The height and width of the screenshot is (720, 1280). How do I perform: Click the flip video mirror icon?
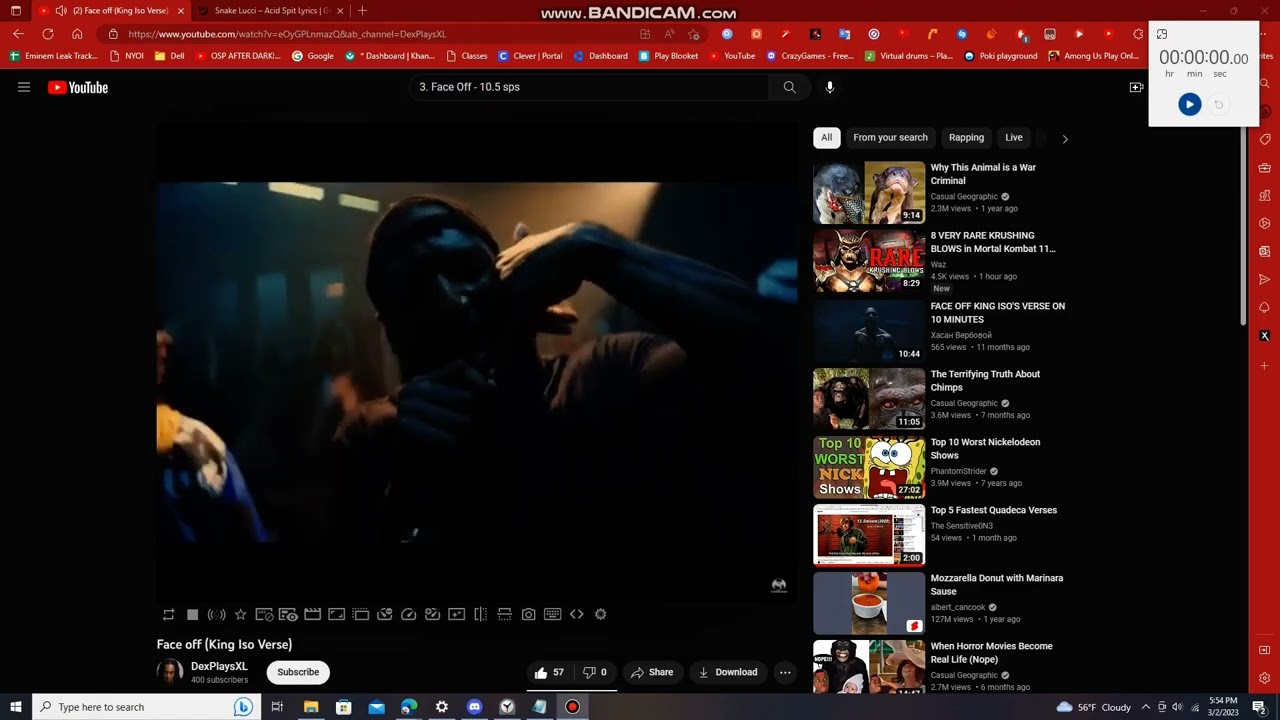click(480, 614)
